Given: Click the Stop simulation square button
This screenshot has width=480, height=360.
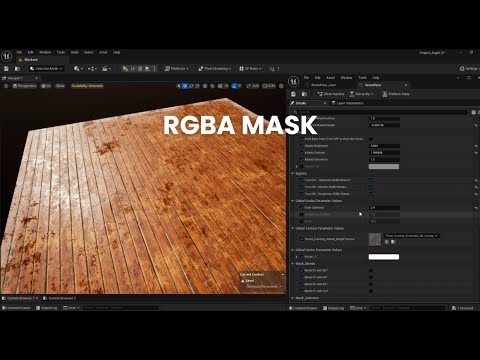Looking at the screenshot, I should [x=140, y=69].
